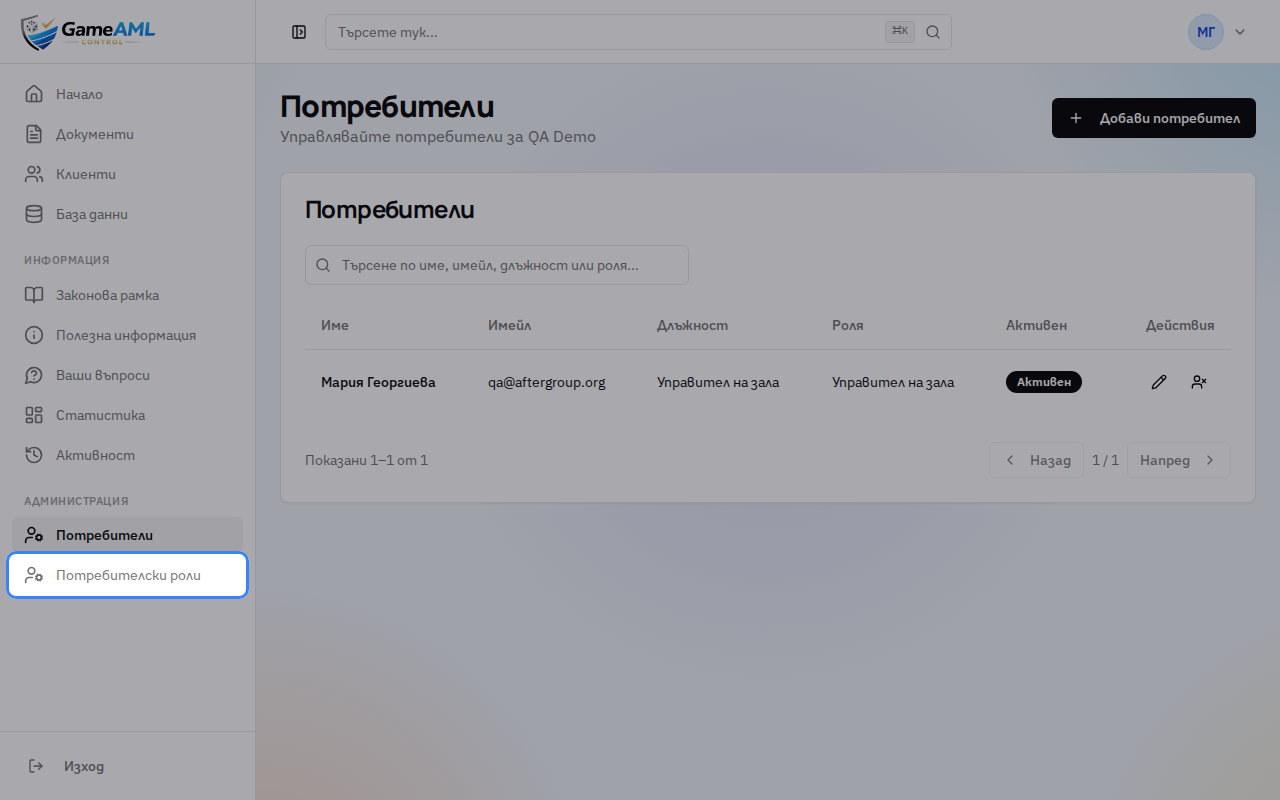Click the magnifier icon in top search bar
The image size is (1280, 800).
932,32
